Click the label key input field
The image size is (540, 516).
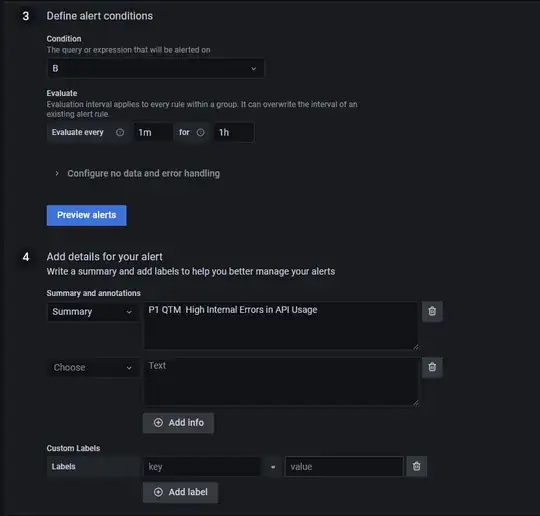(x=202, y=467)
